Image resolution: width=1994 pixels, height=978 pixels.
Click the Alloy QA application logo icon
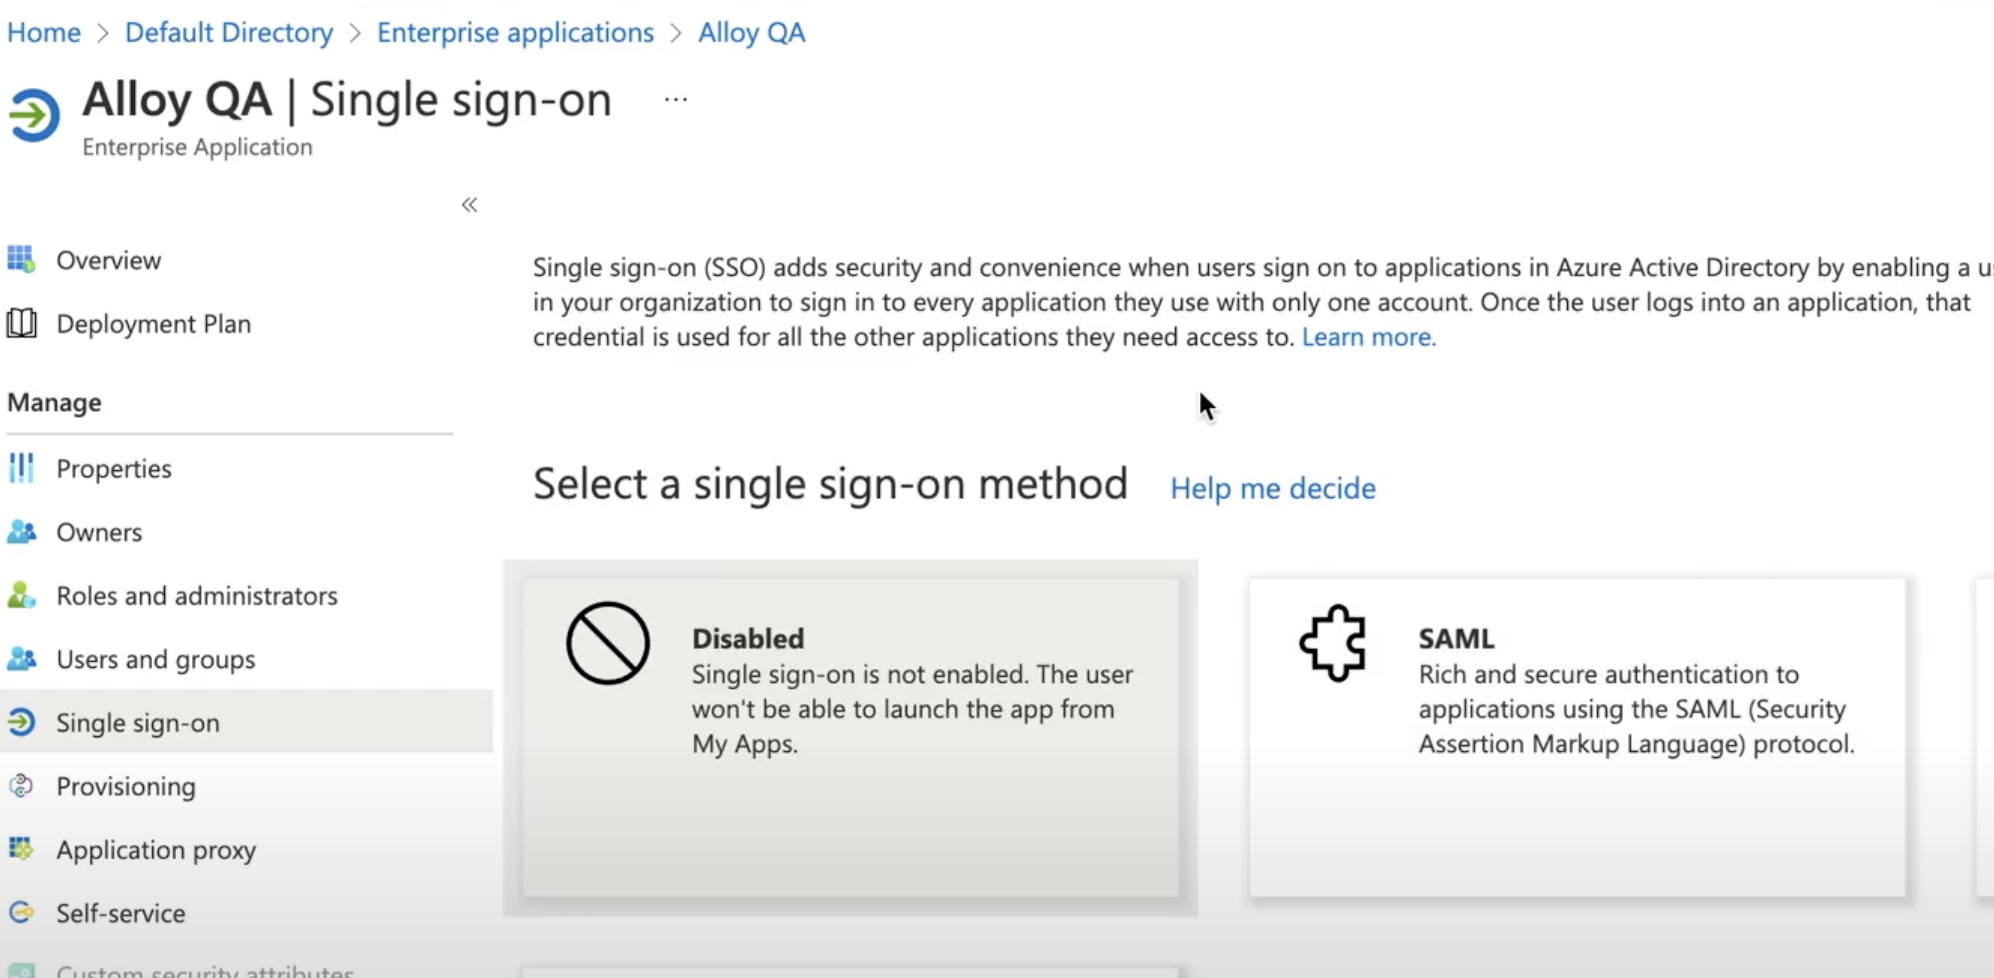[x=34, y=116]
